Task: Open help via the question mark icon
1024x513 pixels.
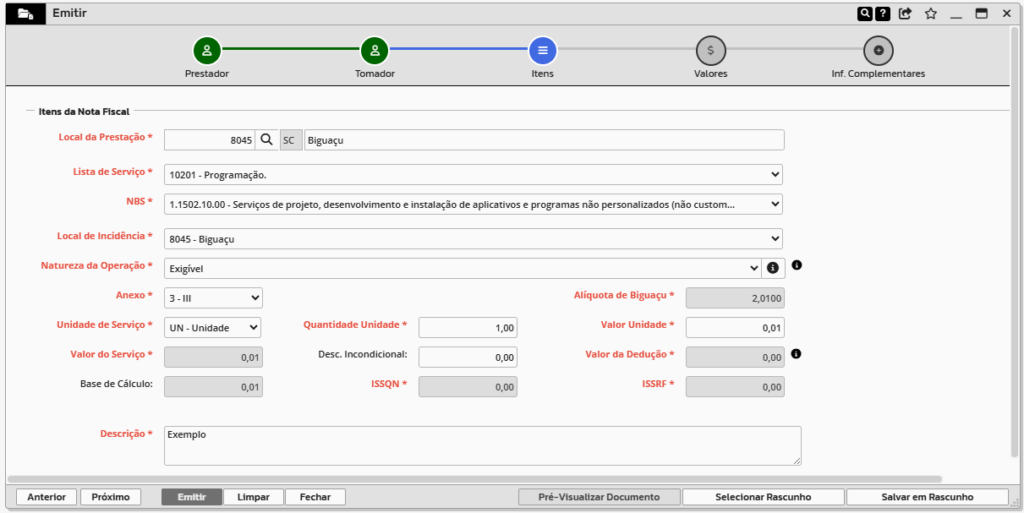Action: pyautogui.click(x=883, y=14)
